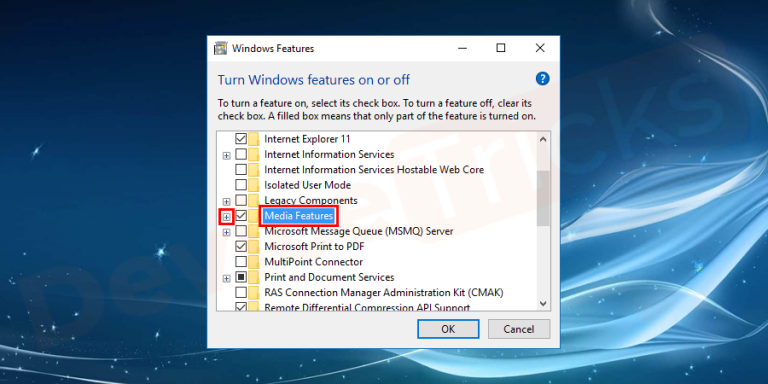Screen dimensions: 768x384
Task: Click the Isolated User Mode folder icon
Action: click(254, 185)
